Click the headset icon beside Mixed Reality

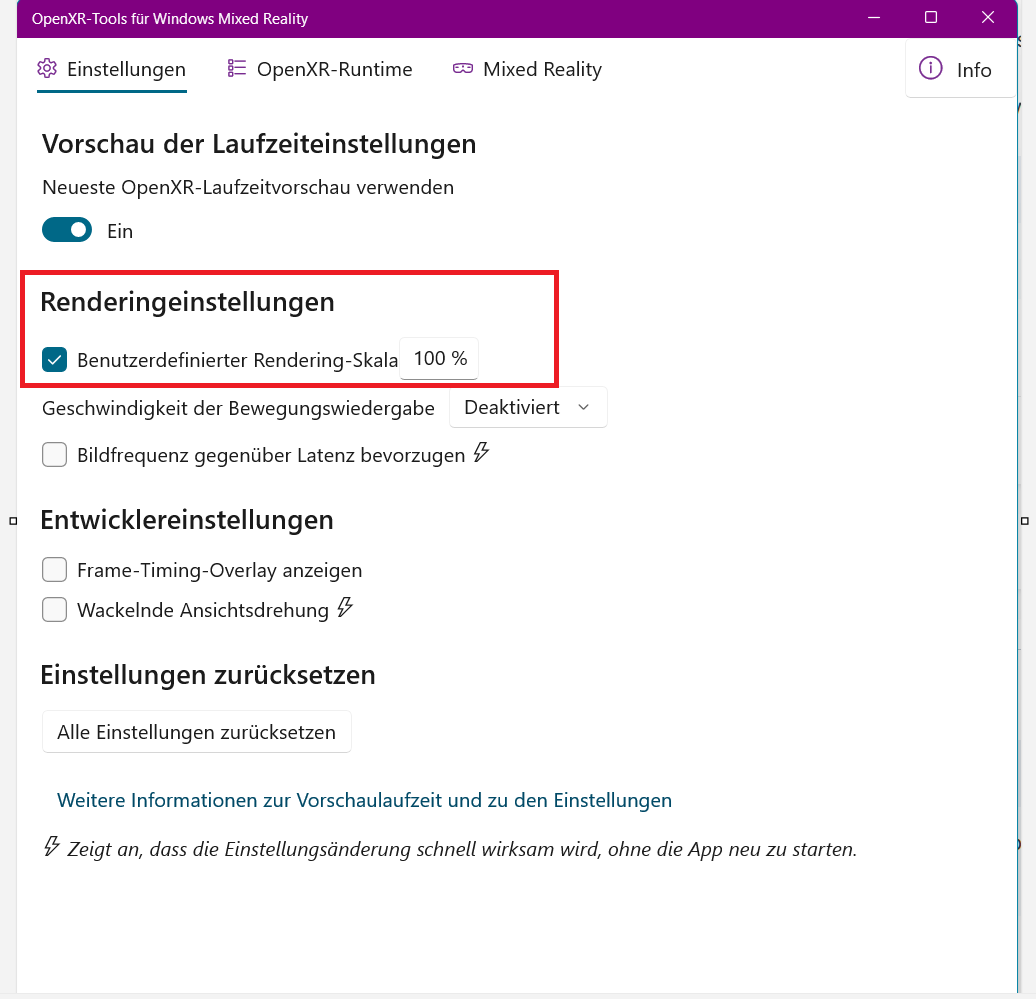462,68
